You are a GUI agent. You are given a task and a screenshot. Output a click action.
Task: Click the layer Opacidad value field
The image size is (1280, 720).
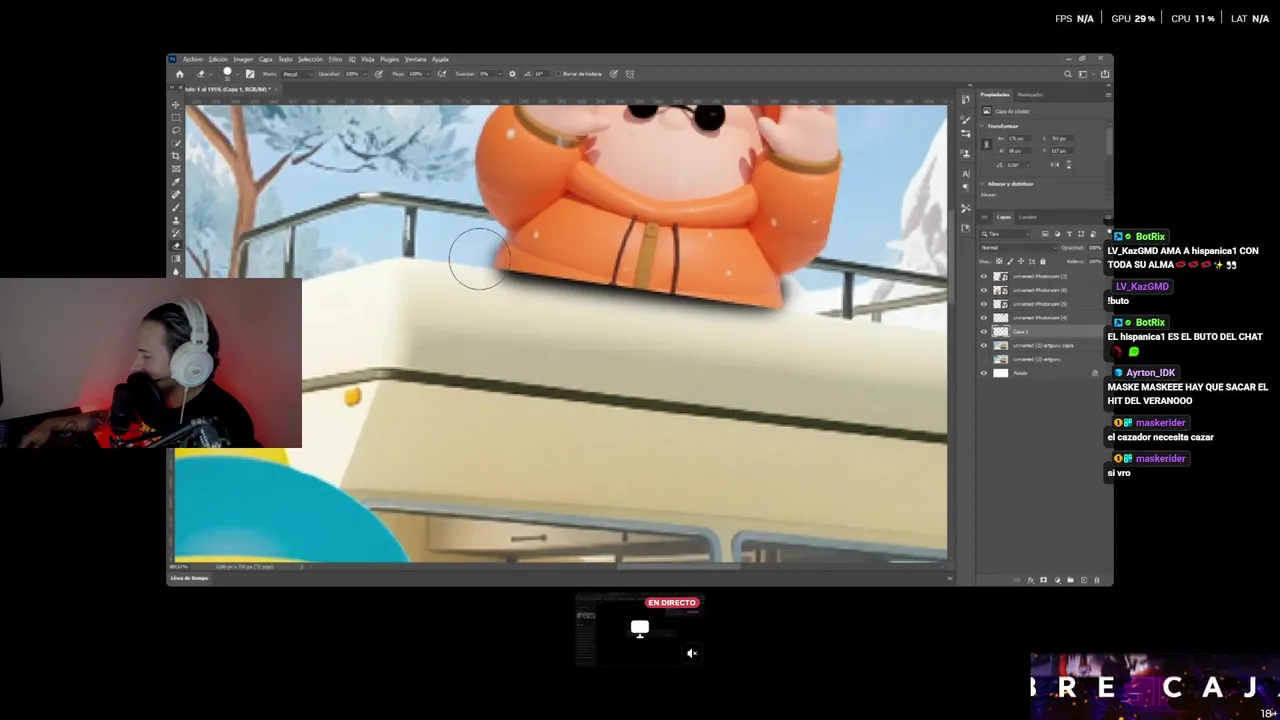pyautogui.click(x=1094, y=248)
